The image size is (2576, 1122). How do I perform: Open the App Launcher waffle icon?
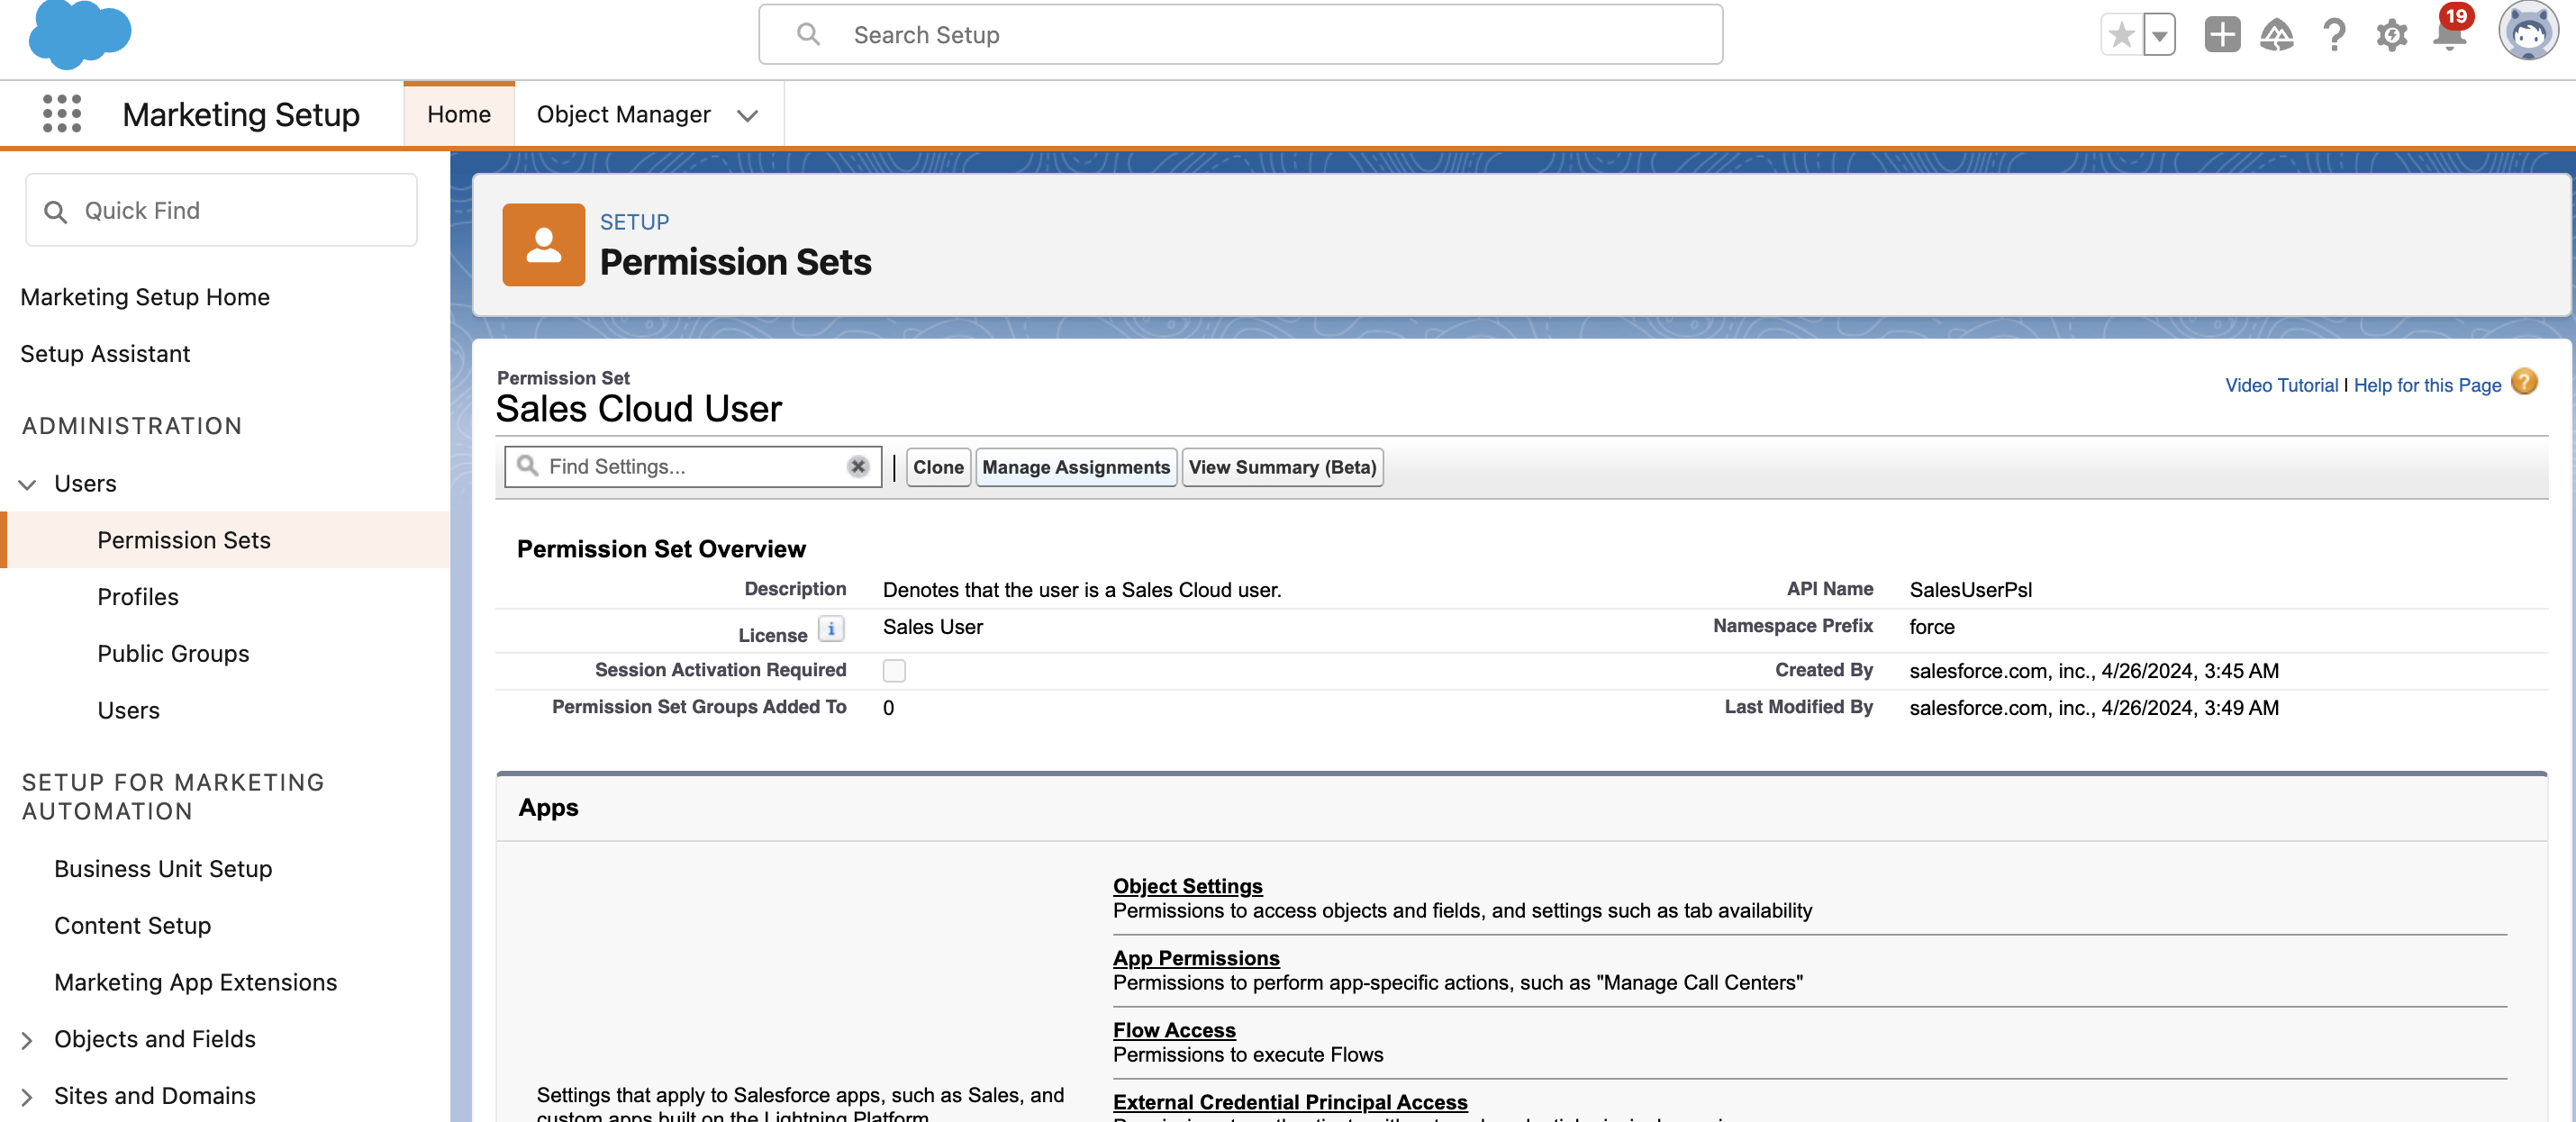click(60, 113)
